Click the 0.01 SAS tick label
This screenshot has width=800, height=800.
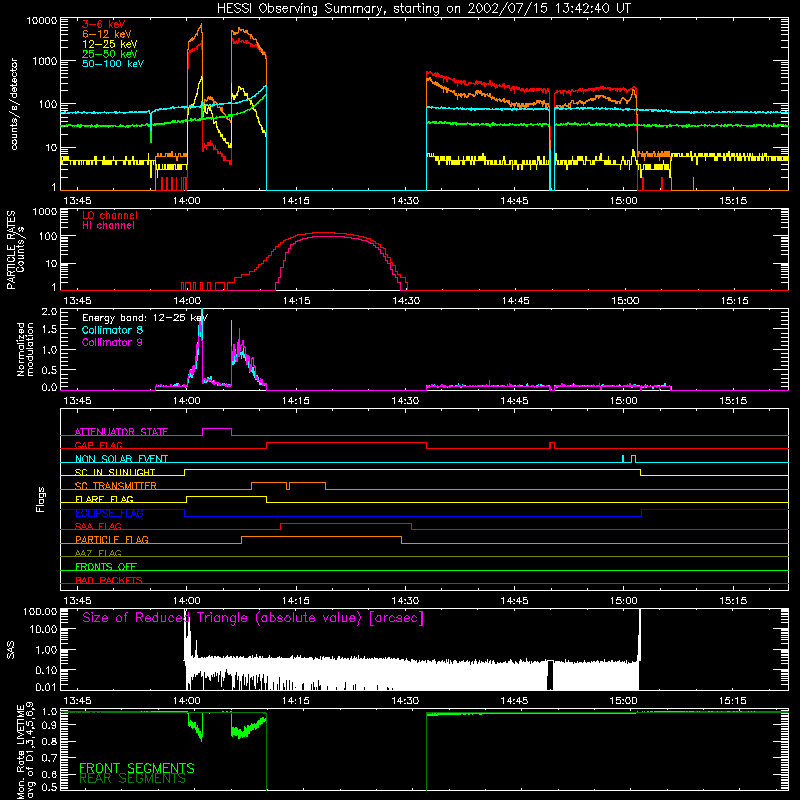(x=46, y=687)
